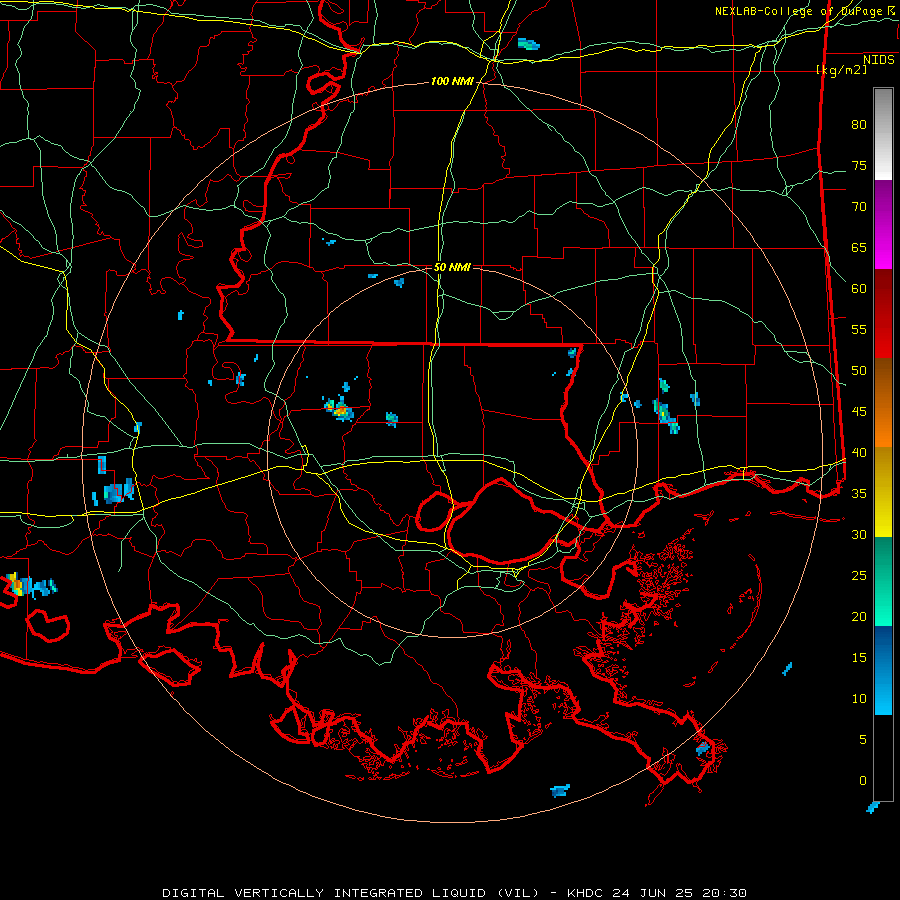Click the 24 JUN 25 date in caption
This screenshot has height=900, width=900.
coord(654,893)
